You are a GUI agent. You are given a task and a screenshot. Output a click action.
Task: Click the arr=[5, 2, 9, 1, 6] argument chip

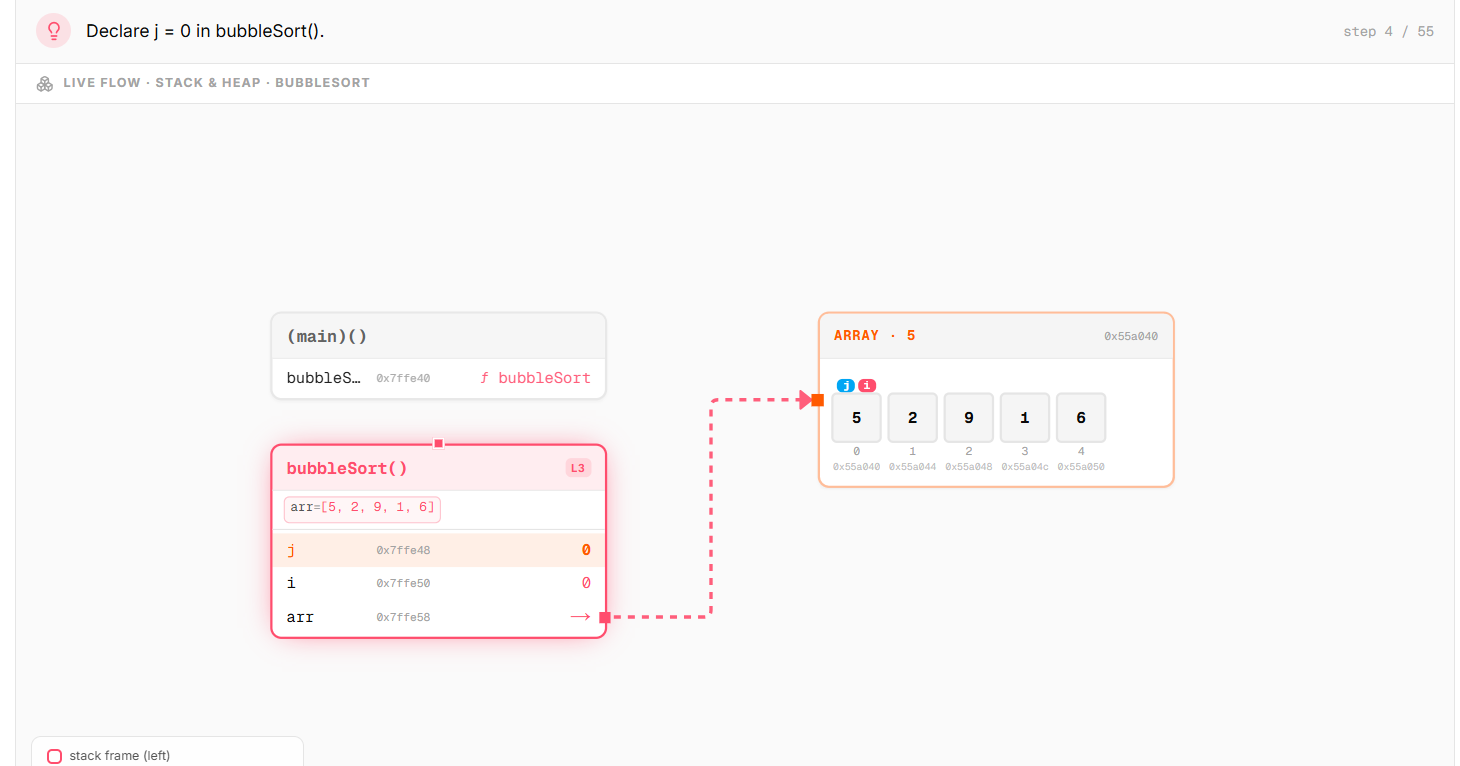tap(362, 508)
